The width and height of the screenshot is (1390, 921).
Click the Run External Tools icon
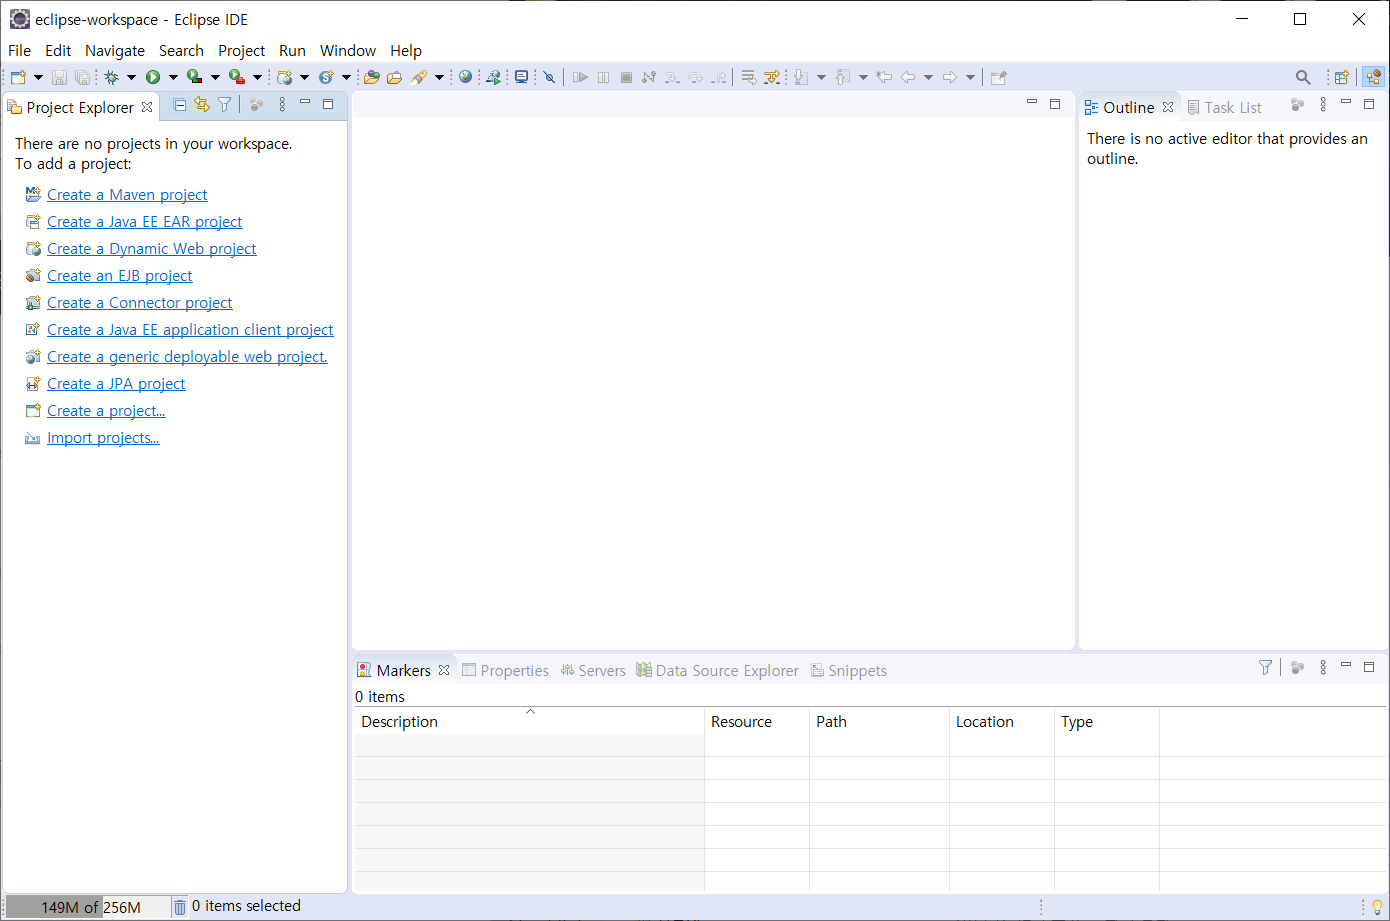point(236,77)
